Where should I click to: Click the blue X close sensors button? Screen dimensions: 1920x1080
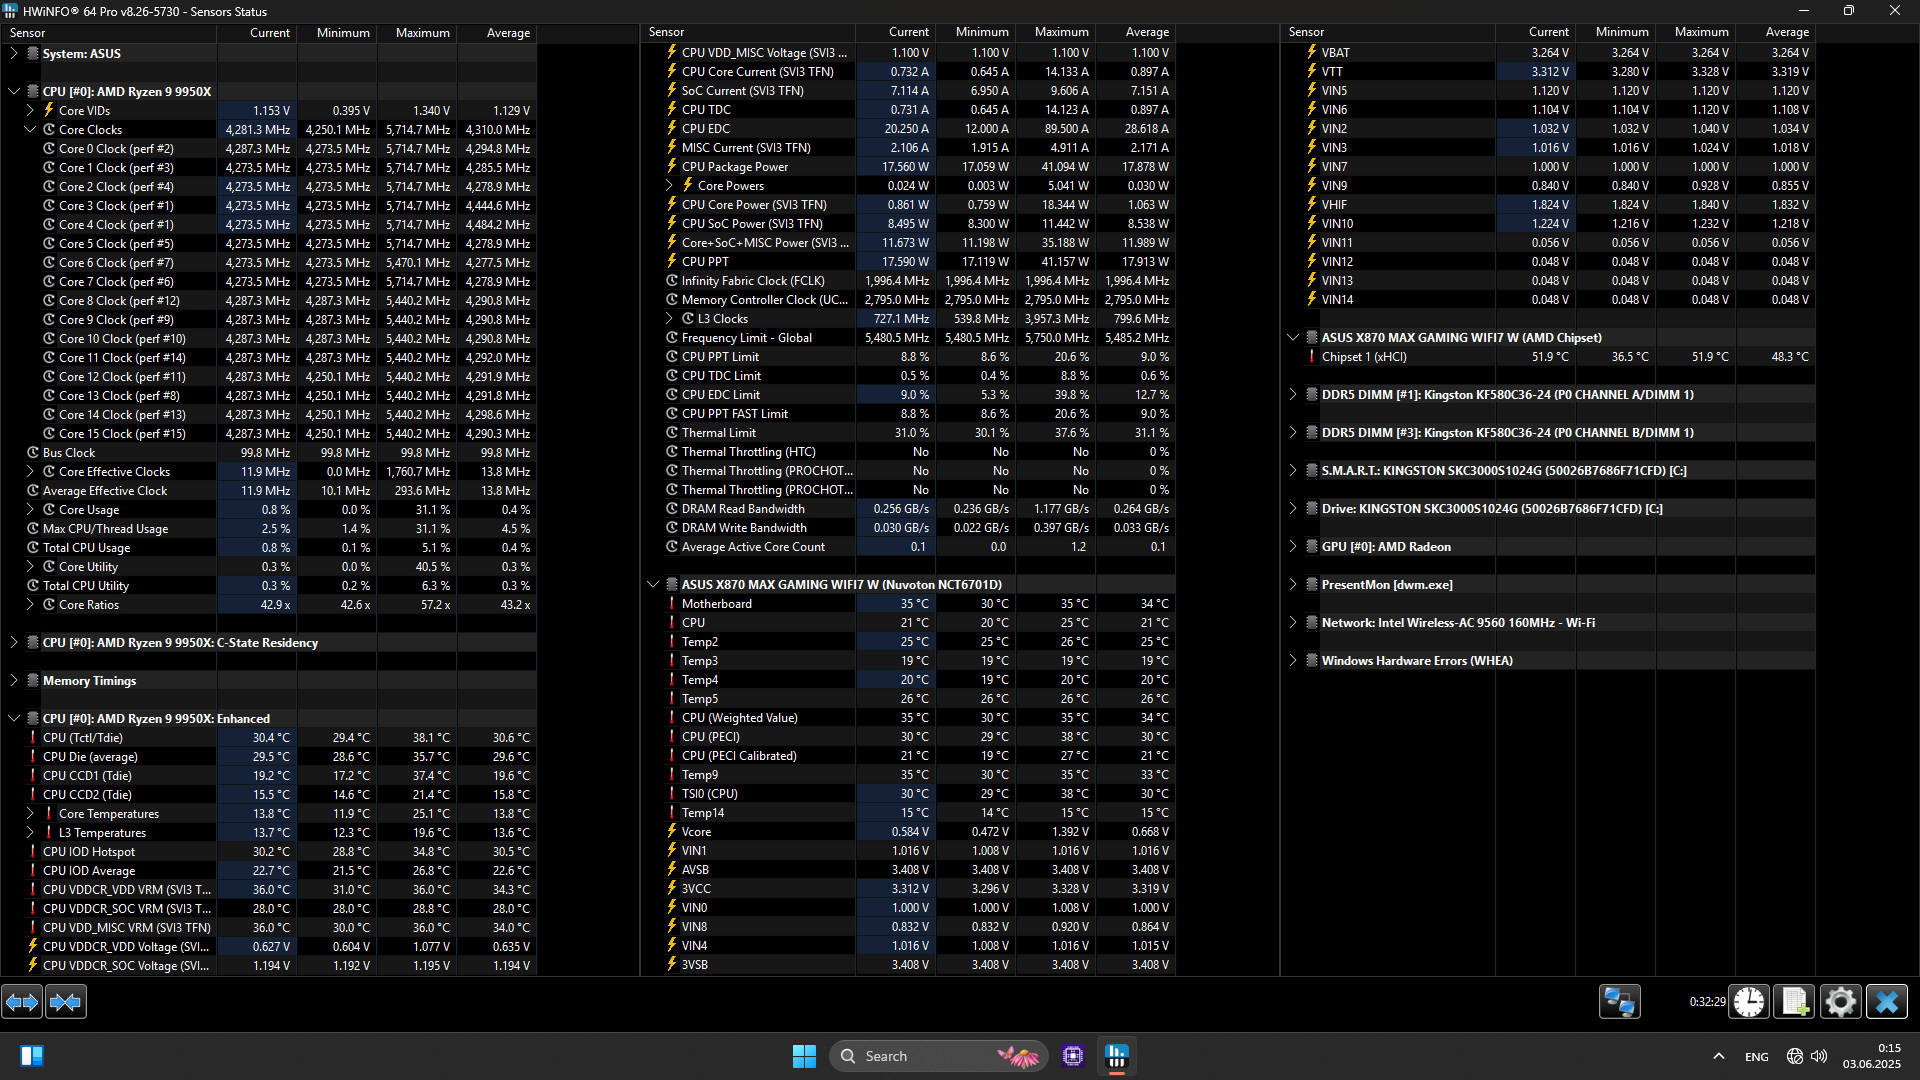tap(1887, 1001)
